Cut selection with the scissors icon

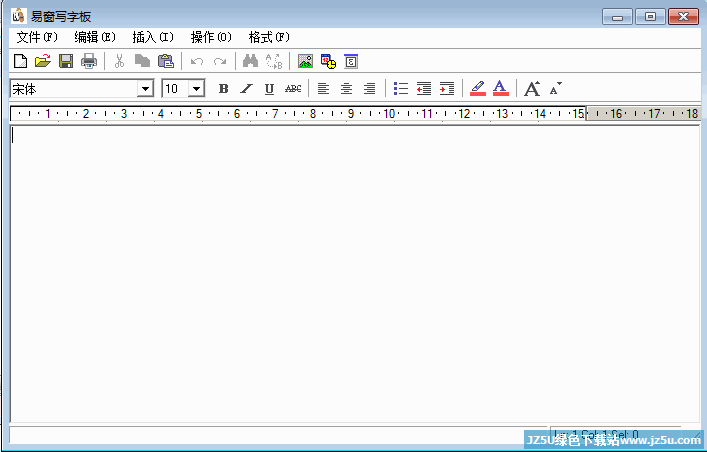coord(119,61)
